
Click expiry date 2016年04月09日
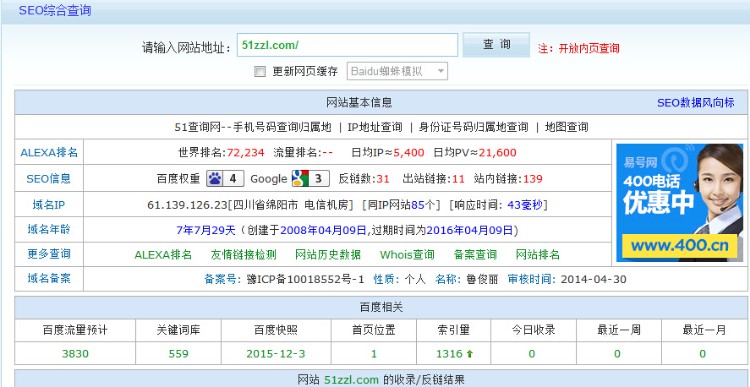(470, 231)
